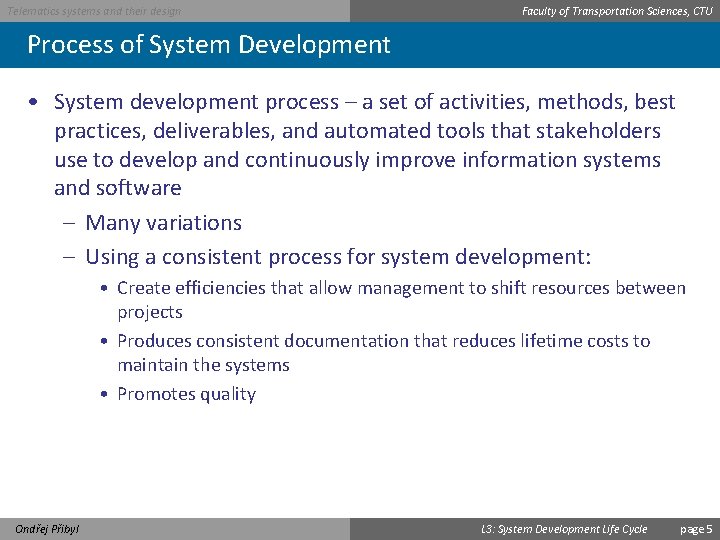Click the slide title 'Process of System Development'

click(208, 45)
